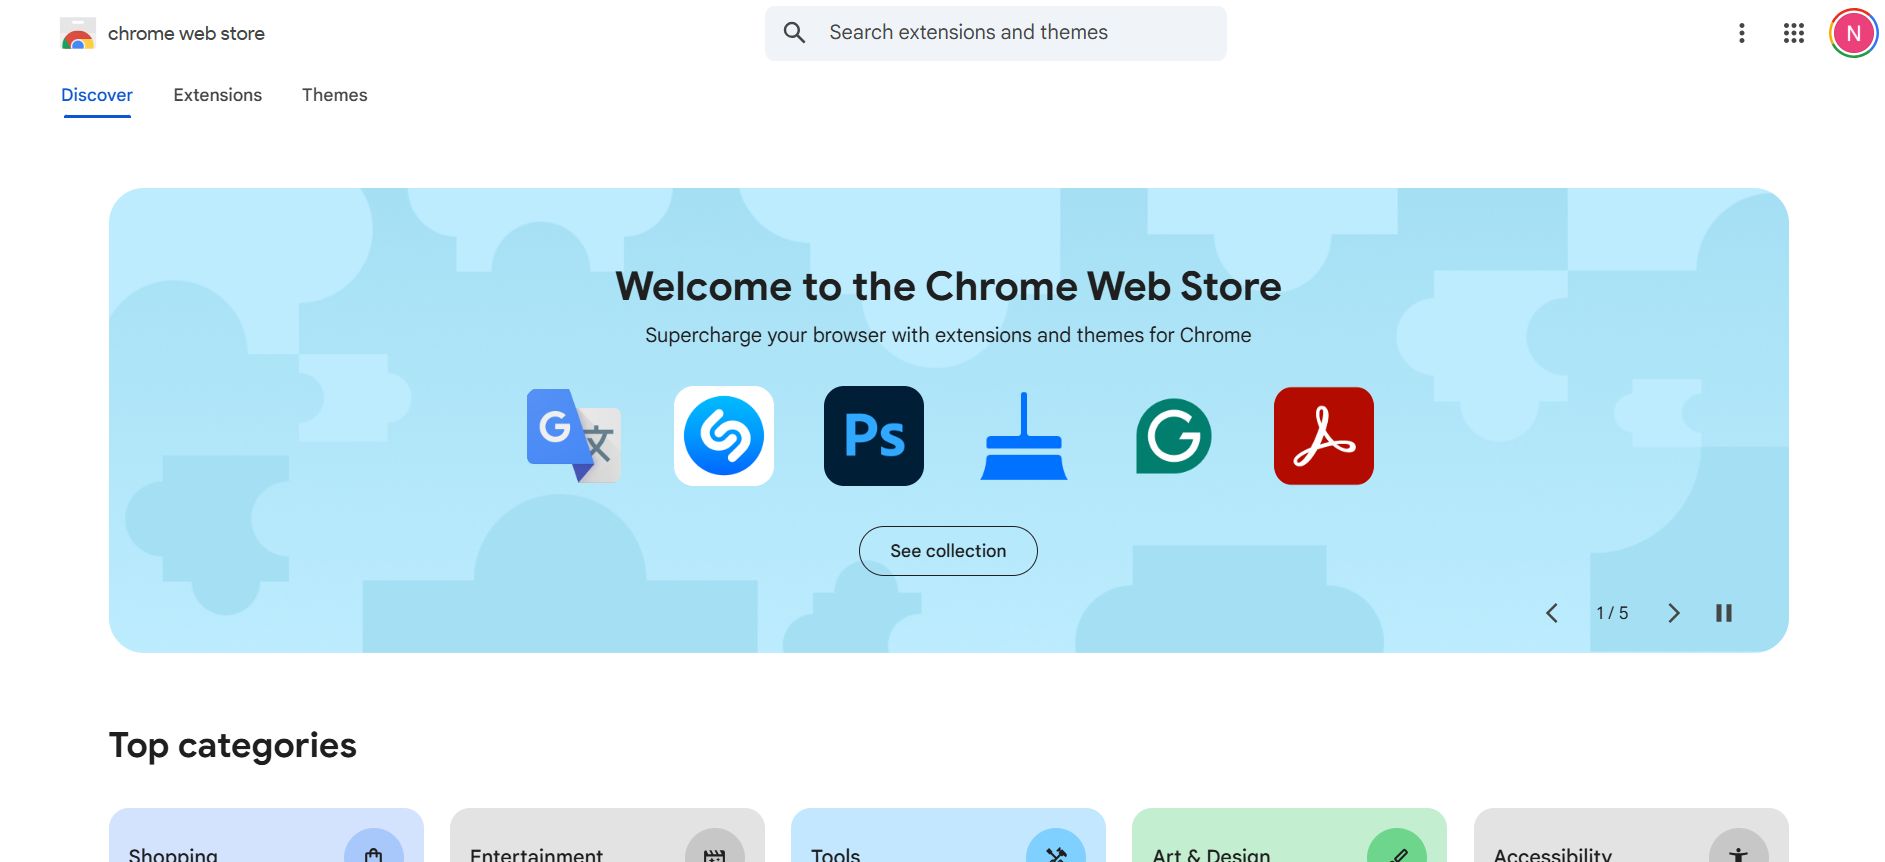Open the Google apps grid
Screen dimensions: 1885x862
[x=1793, y=33]
